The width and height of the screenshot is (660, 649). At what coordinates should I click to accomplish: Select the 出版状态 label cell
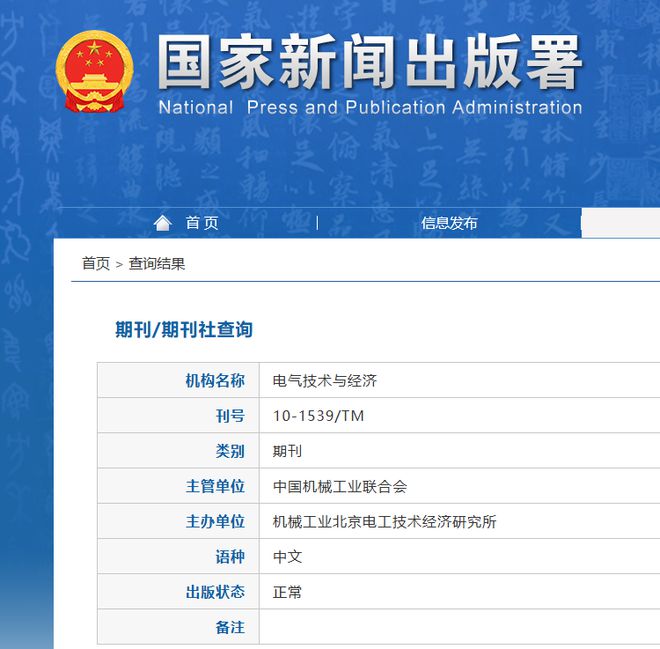(178, 592)
